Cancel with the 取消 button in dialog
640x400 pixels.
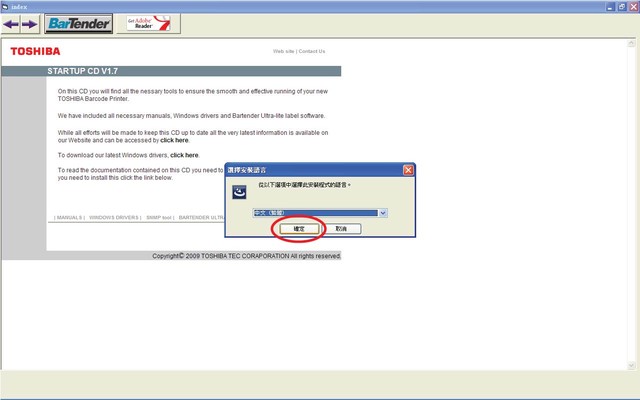click(341, 229)
